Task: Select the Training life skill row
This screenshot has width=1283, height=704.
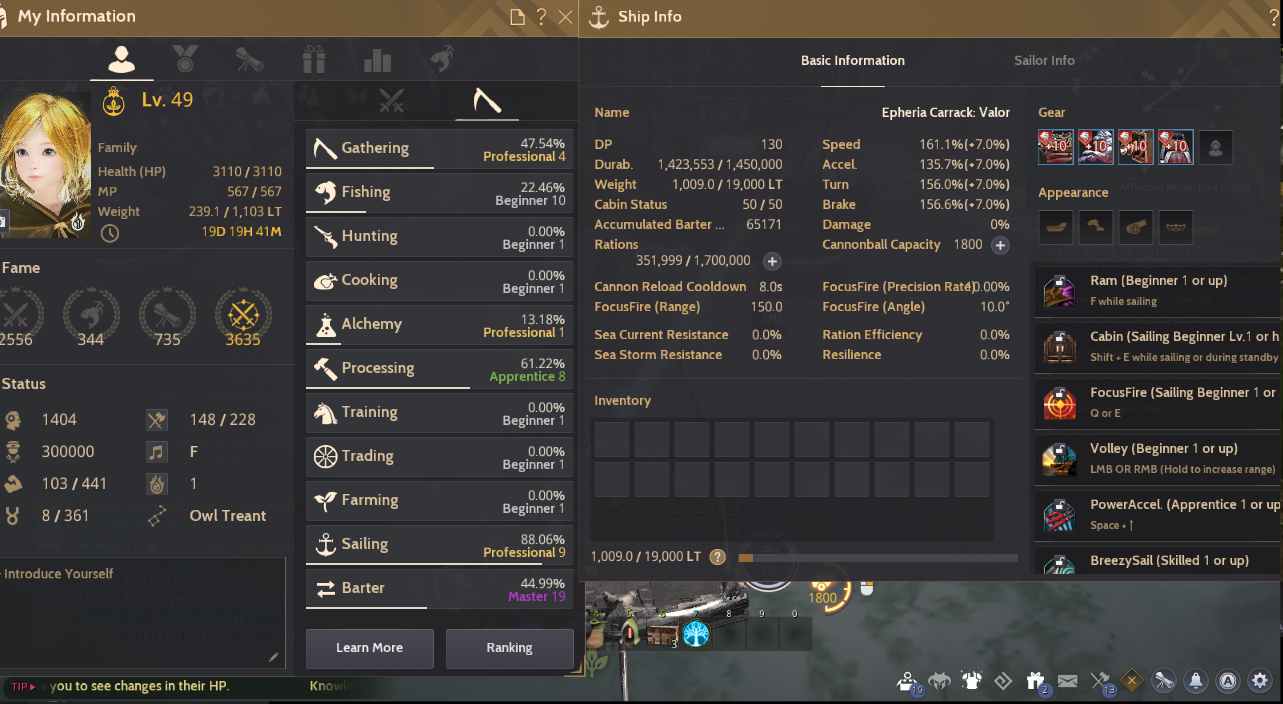Action: pyautogui.click(x=439, y=412)
